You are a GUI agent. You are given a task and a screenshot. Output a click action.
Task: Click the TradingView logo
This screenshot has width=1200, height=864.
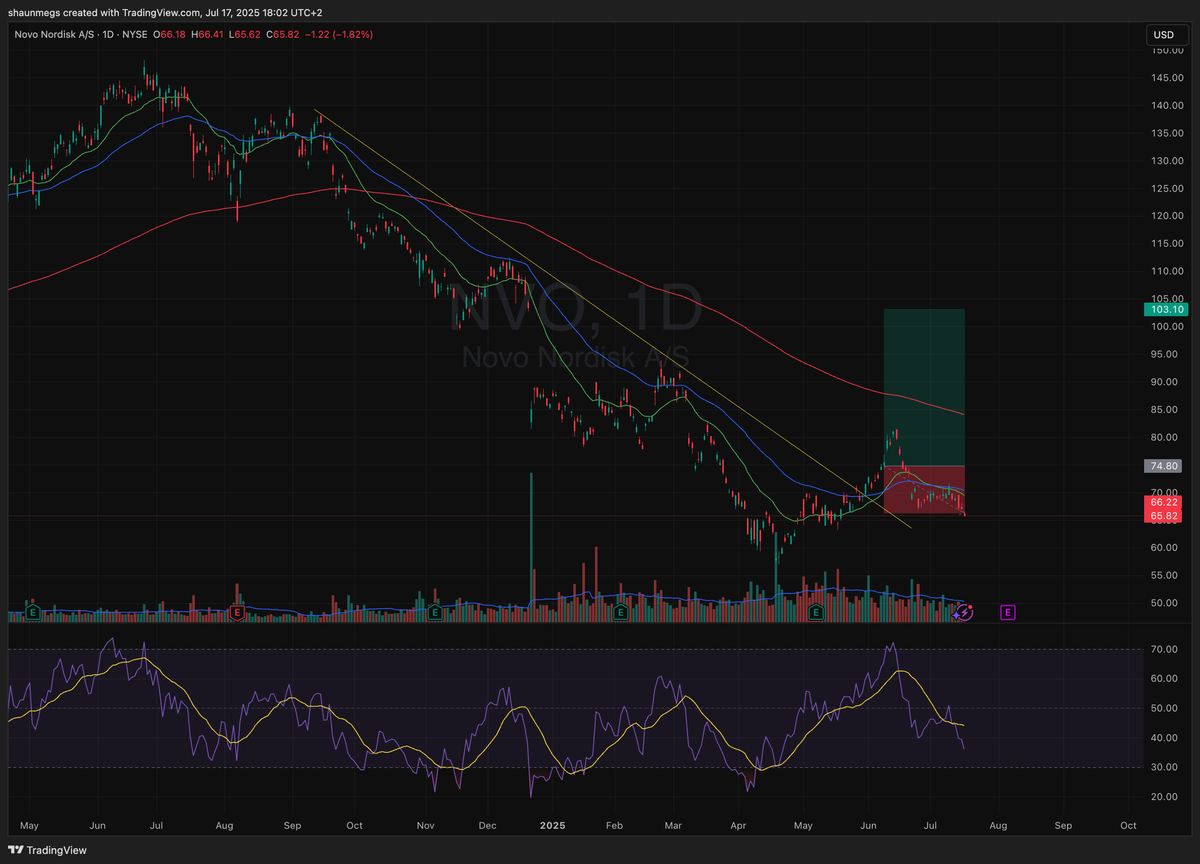click(x=48, y=850)
